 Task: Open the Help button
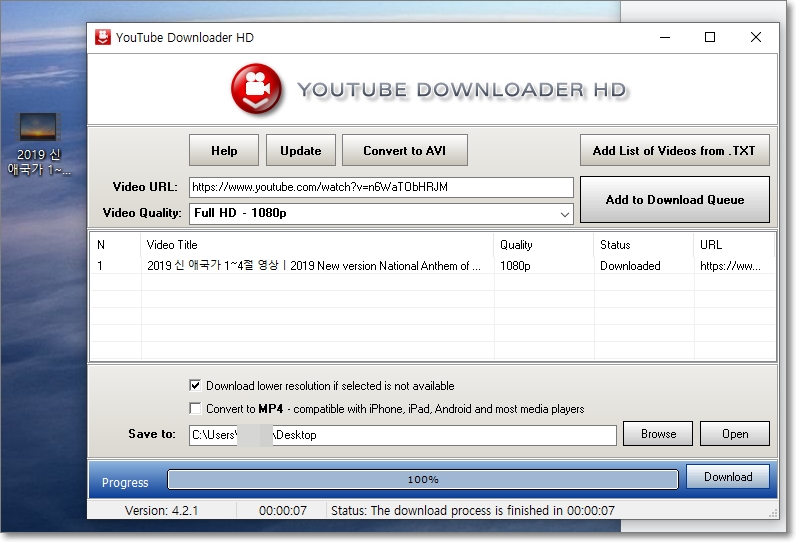click(224, 150)
